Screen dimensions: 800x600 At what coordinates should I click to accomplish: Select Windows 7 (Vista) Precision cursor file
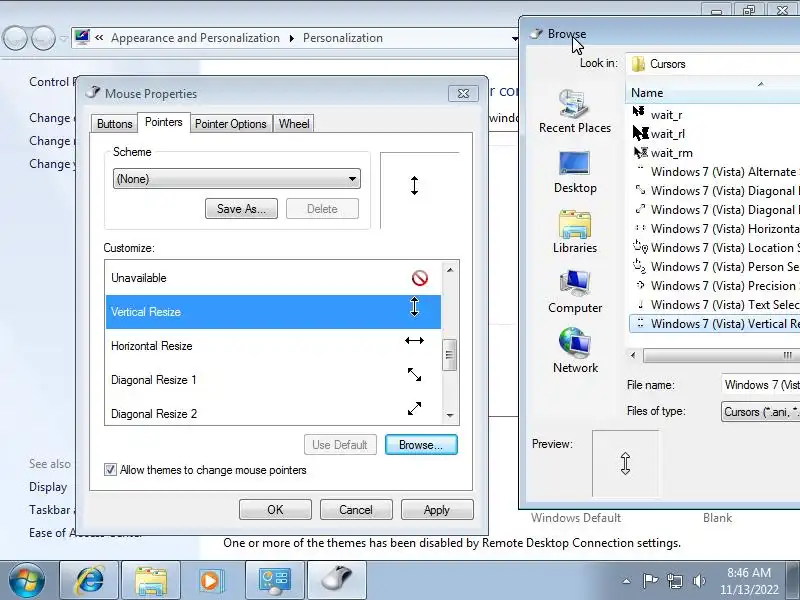click(x=715, y=286)
